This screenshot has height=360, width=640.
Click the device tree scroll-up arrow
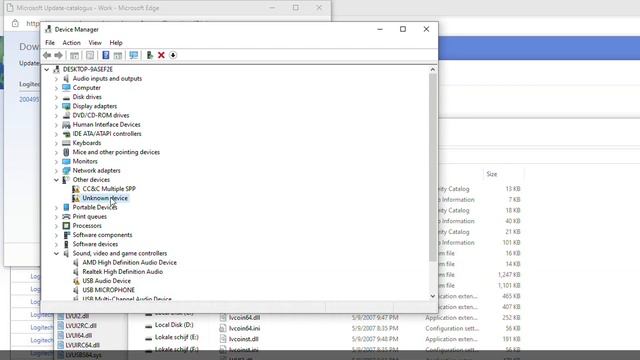click(433, 70)
